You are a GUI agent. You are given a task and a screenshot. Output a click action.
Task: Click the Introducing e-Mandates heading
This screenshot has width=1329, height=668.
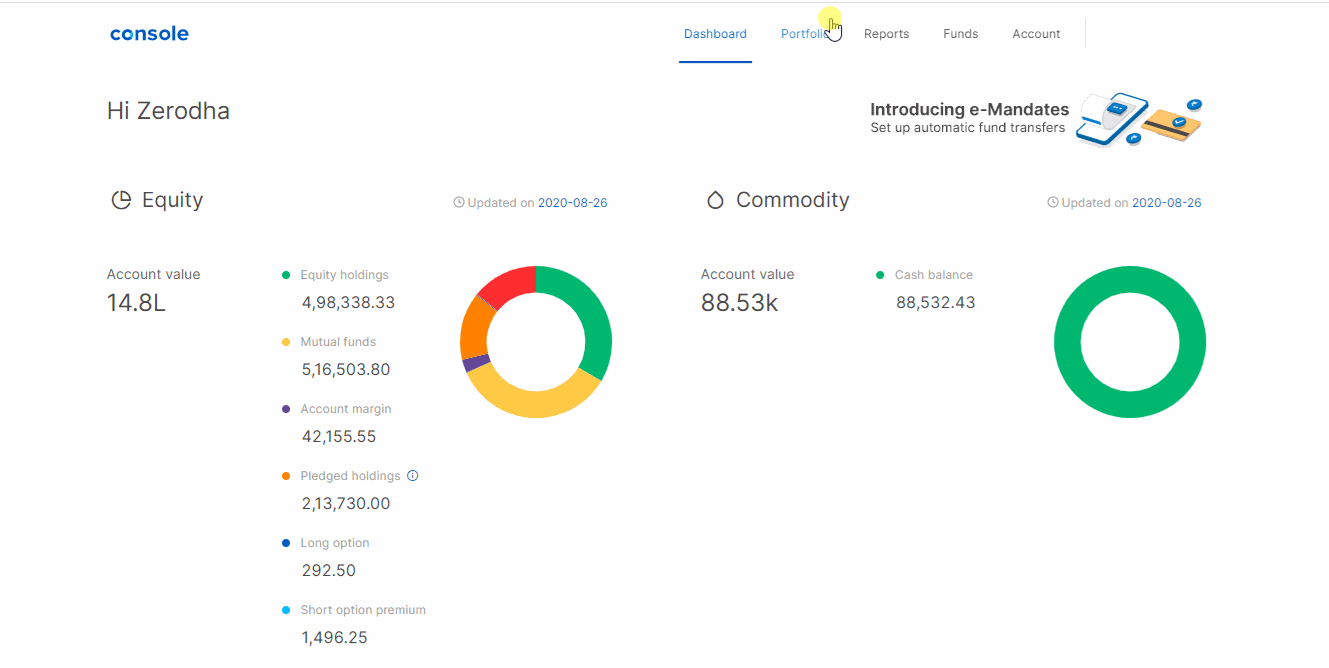coord(969,110)
